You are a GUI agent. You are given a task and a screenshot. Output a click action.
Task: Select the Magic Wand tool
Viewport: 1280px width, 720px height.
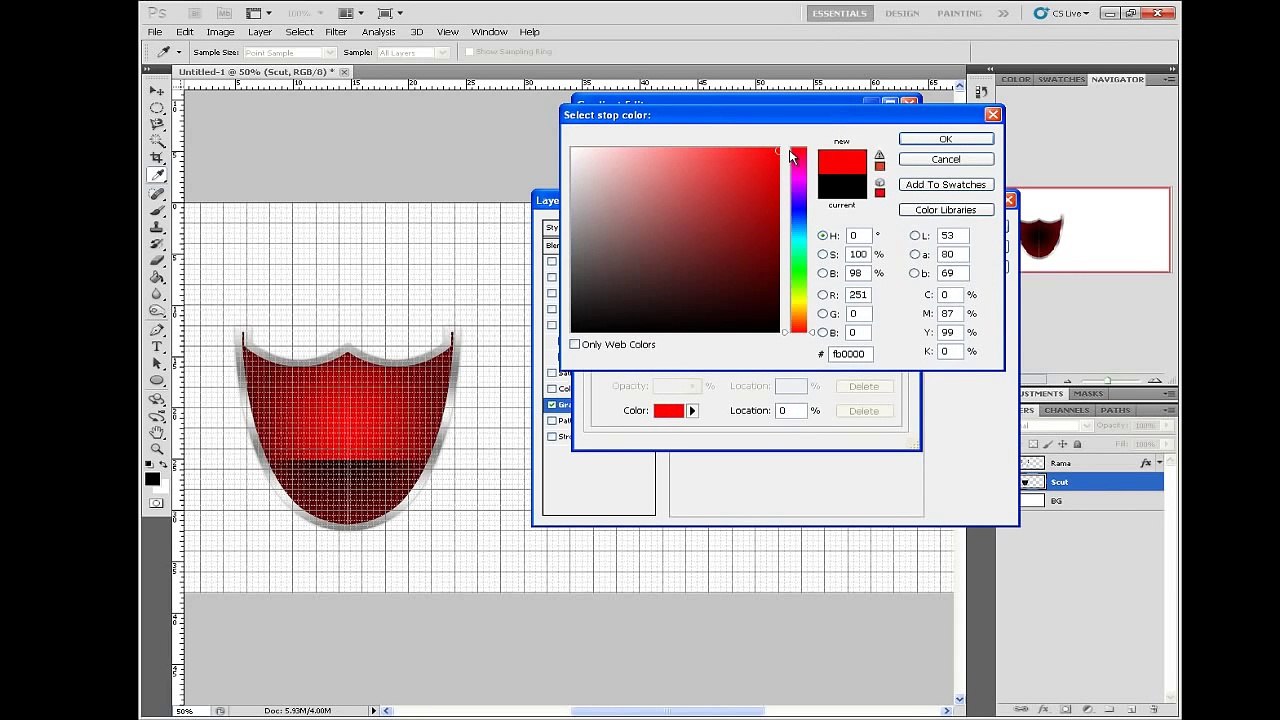[157, 142]
